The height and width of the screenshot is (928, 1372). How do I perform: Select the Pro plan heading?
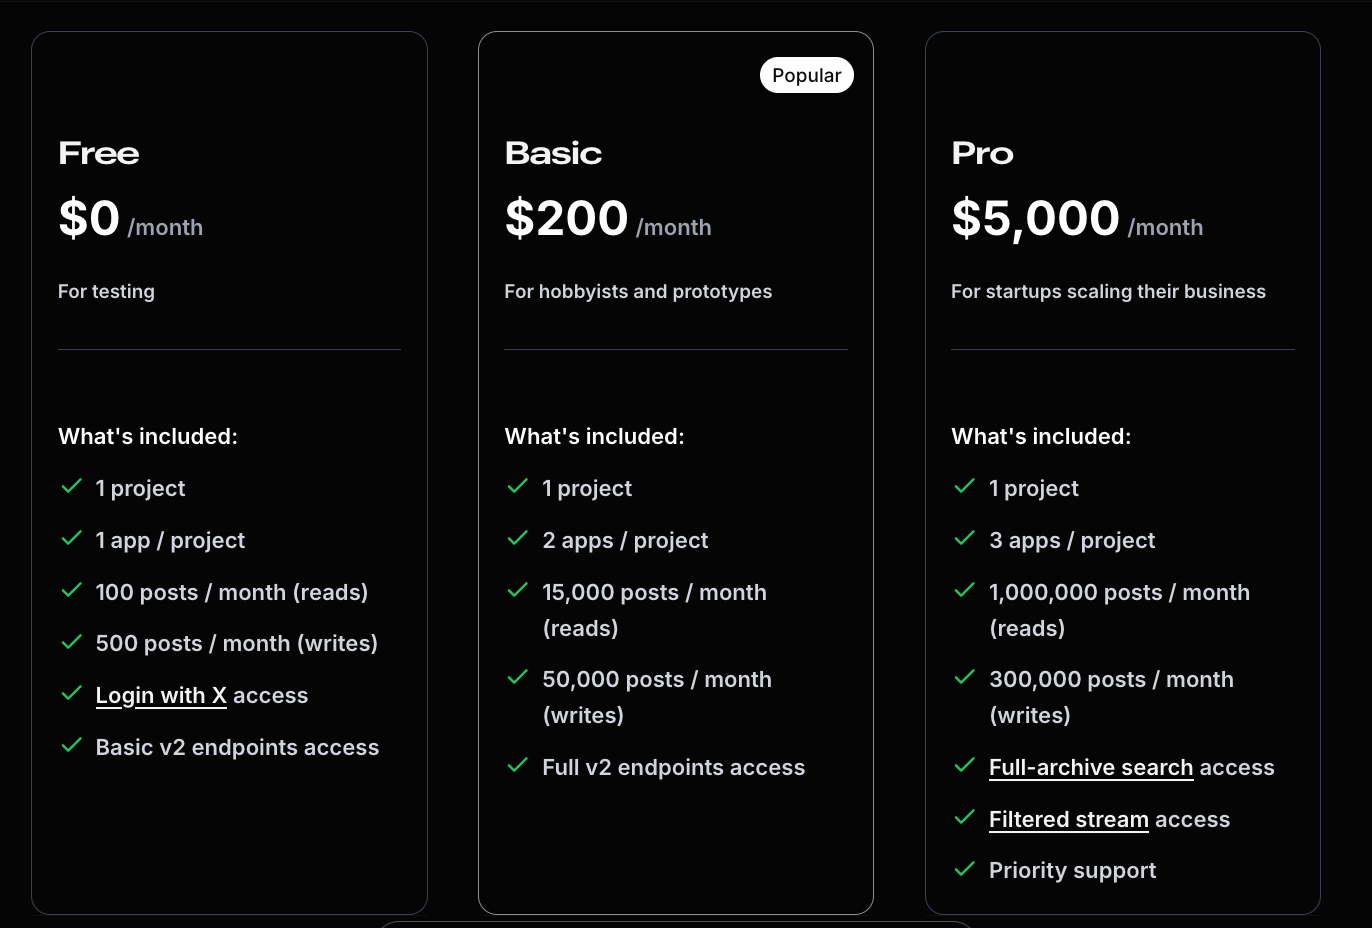point(982,153)
